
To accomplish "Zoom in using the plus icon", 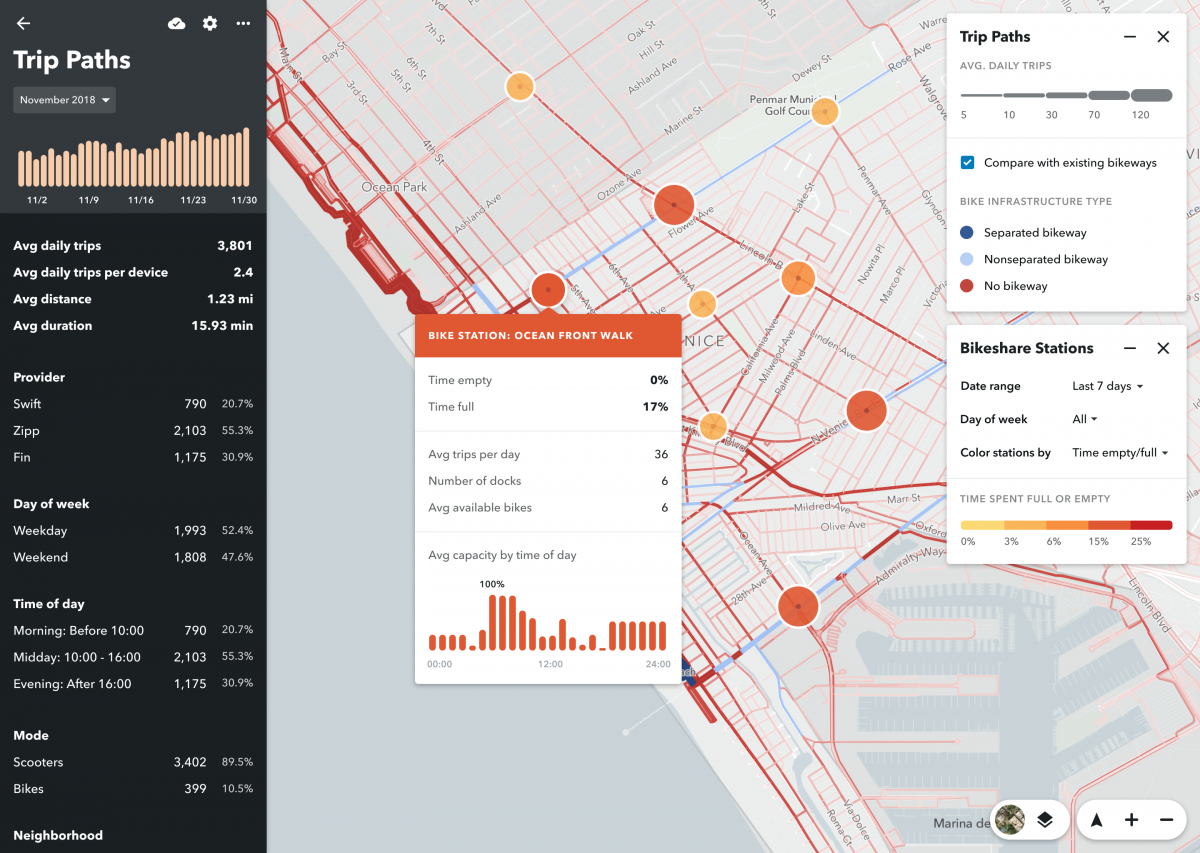I will 1131,819.
